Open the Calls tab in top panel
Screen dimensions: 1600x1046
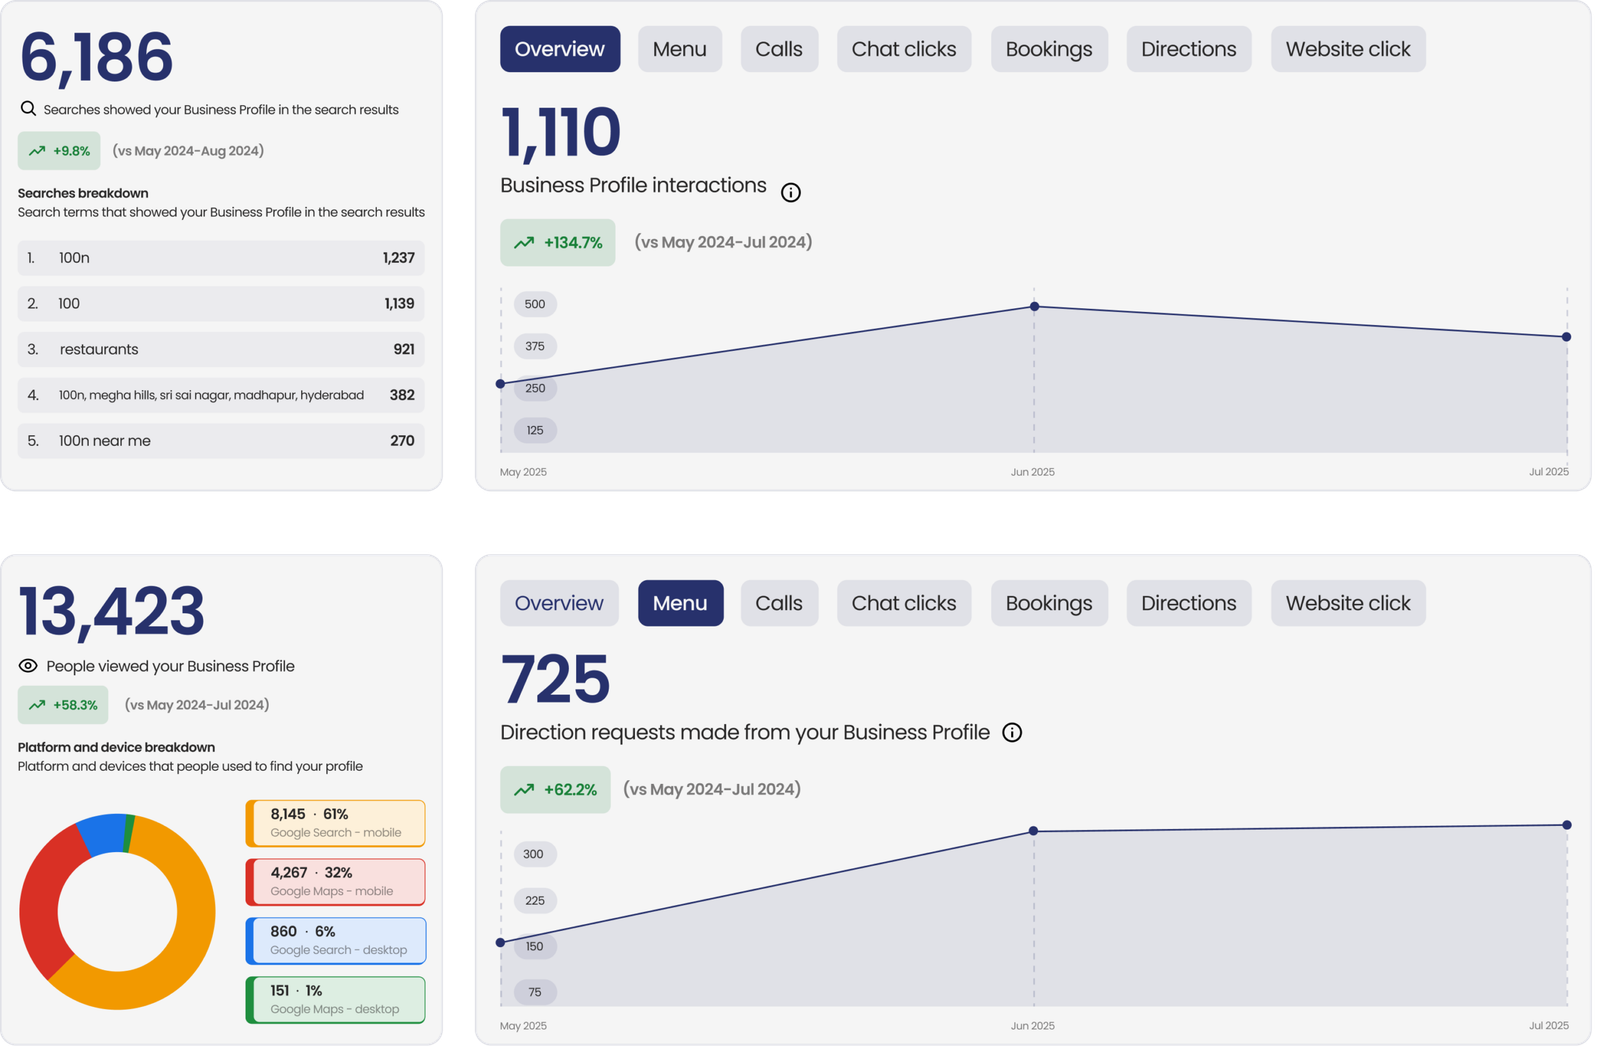779,49
